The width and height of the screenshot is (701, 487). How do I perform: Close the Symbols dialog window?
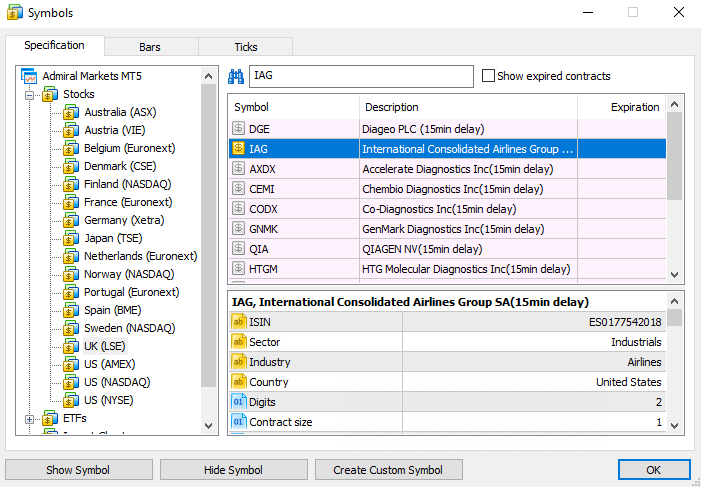coord(679,13)
